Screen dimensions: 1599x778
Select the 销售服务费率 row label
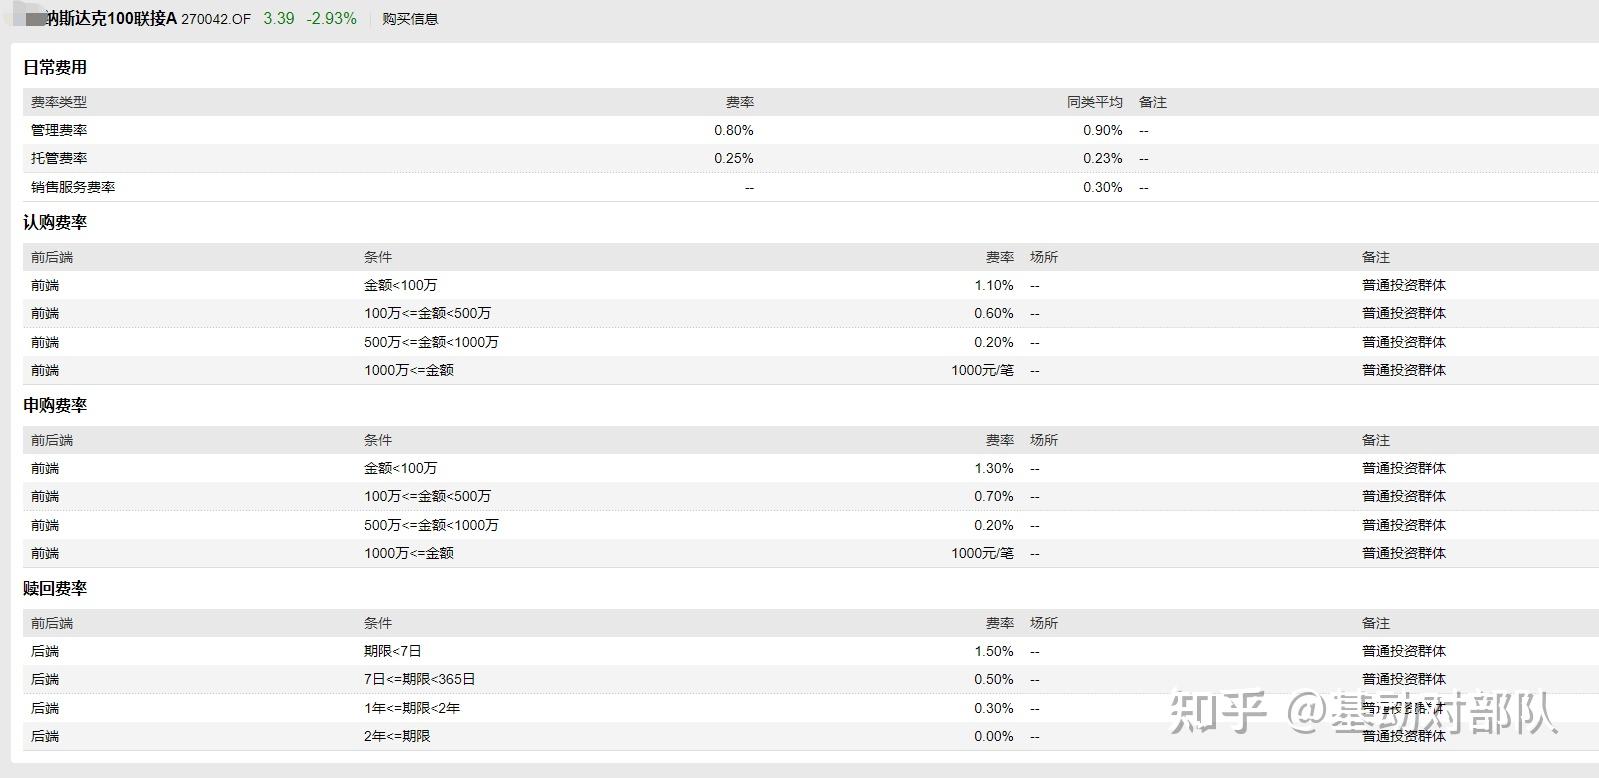click(73, 187)
